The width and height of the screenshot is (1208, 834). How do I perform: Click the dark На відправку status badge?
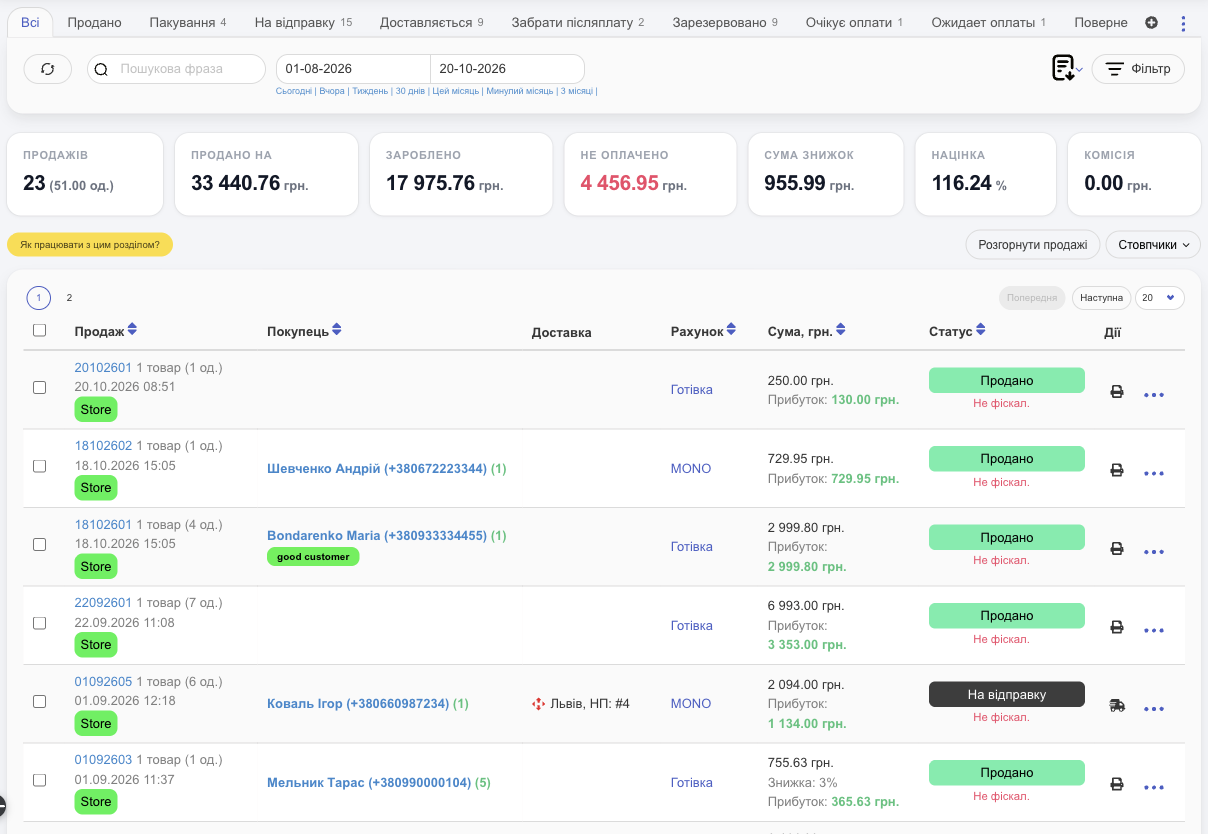pos(1007,694)
